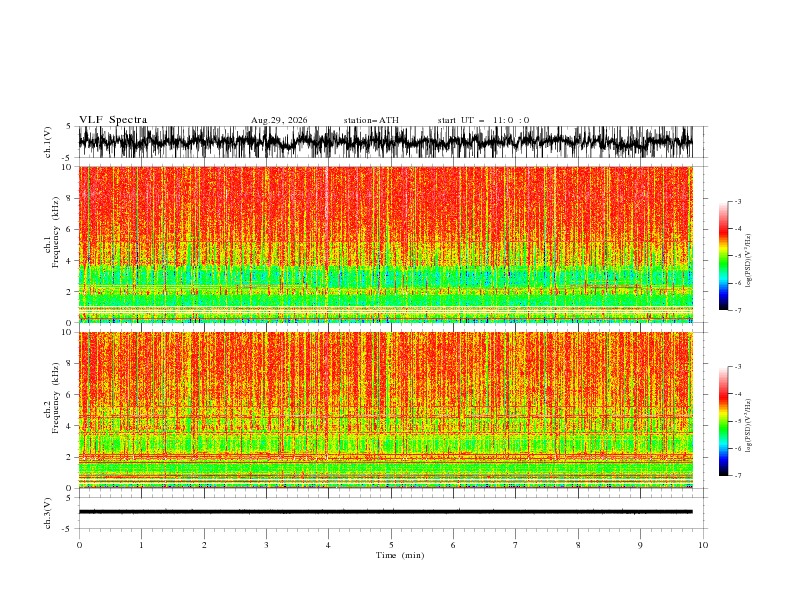This screenshot has width=792, height=612.
Task: Click the ch.3(V) axis label
Action: coord(48,513)
